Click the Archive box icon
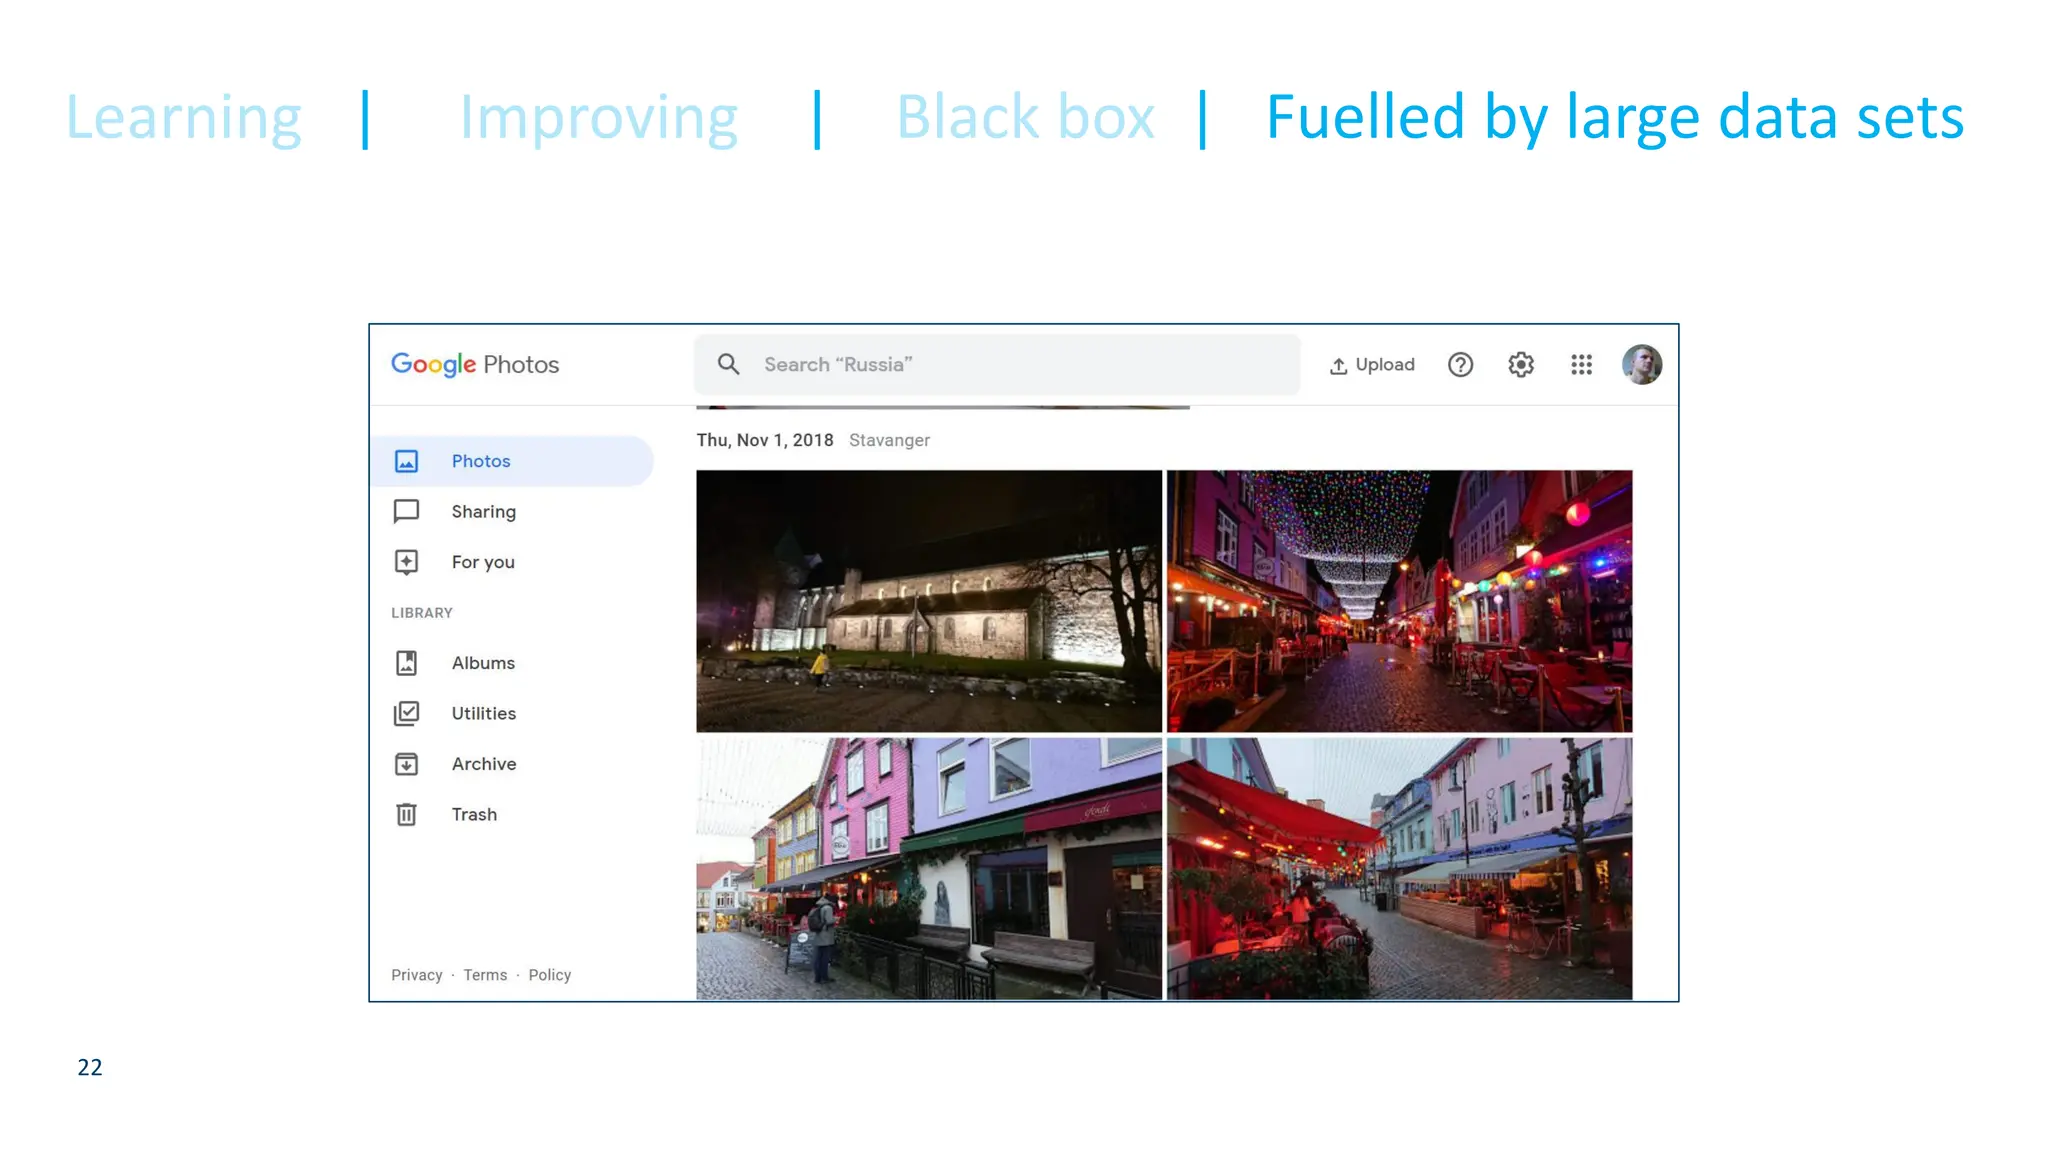Image resolution: width=2048 pixels, height=1152 pixels. point(406,764)
